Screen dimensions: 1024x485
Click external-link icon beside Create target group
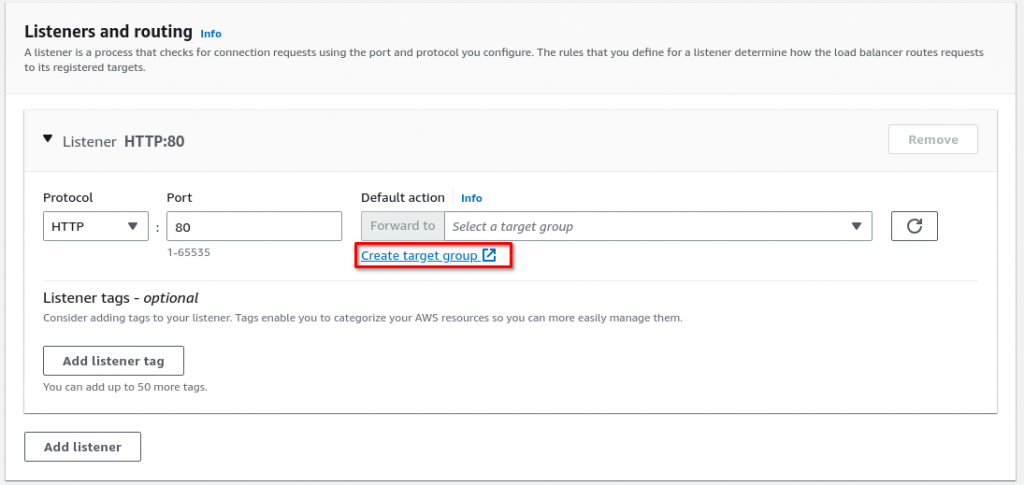pos(489,255)
